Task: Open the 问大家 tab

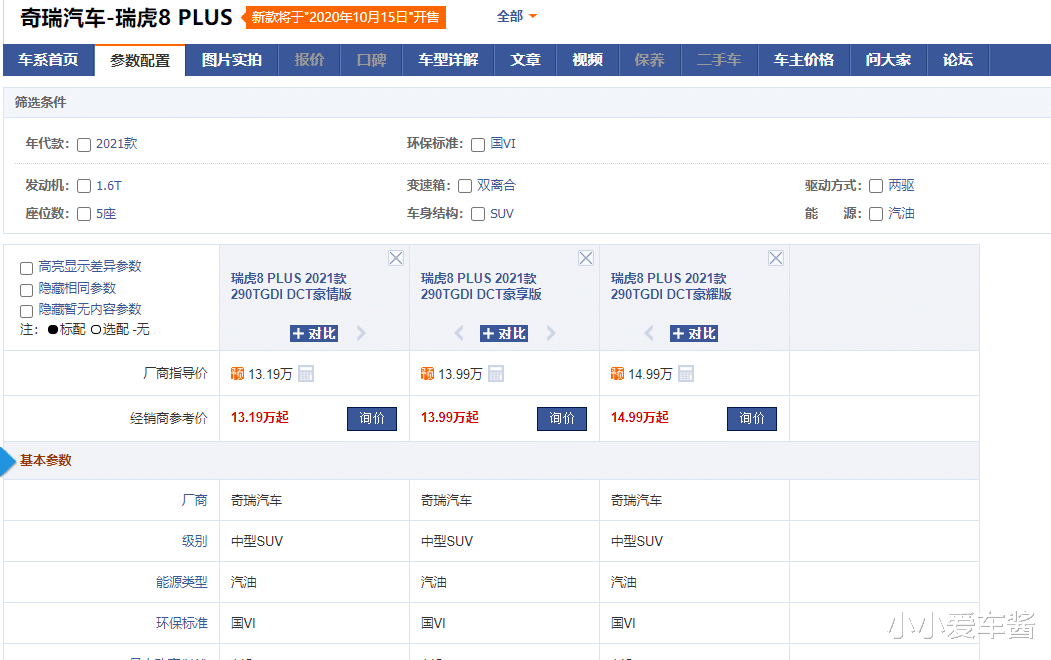Action: point(888,60)
